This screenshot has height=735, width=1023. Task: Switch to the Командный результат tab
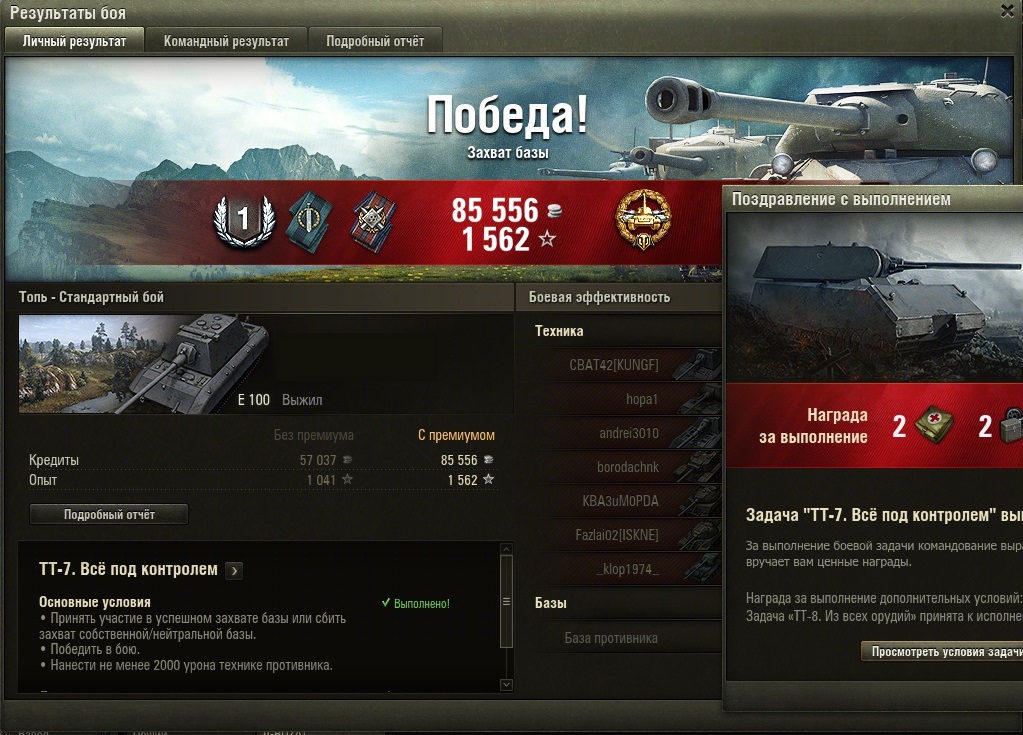click(226, 41)
